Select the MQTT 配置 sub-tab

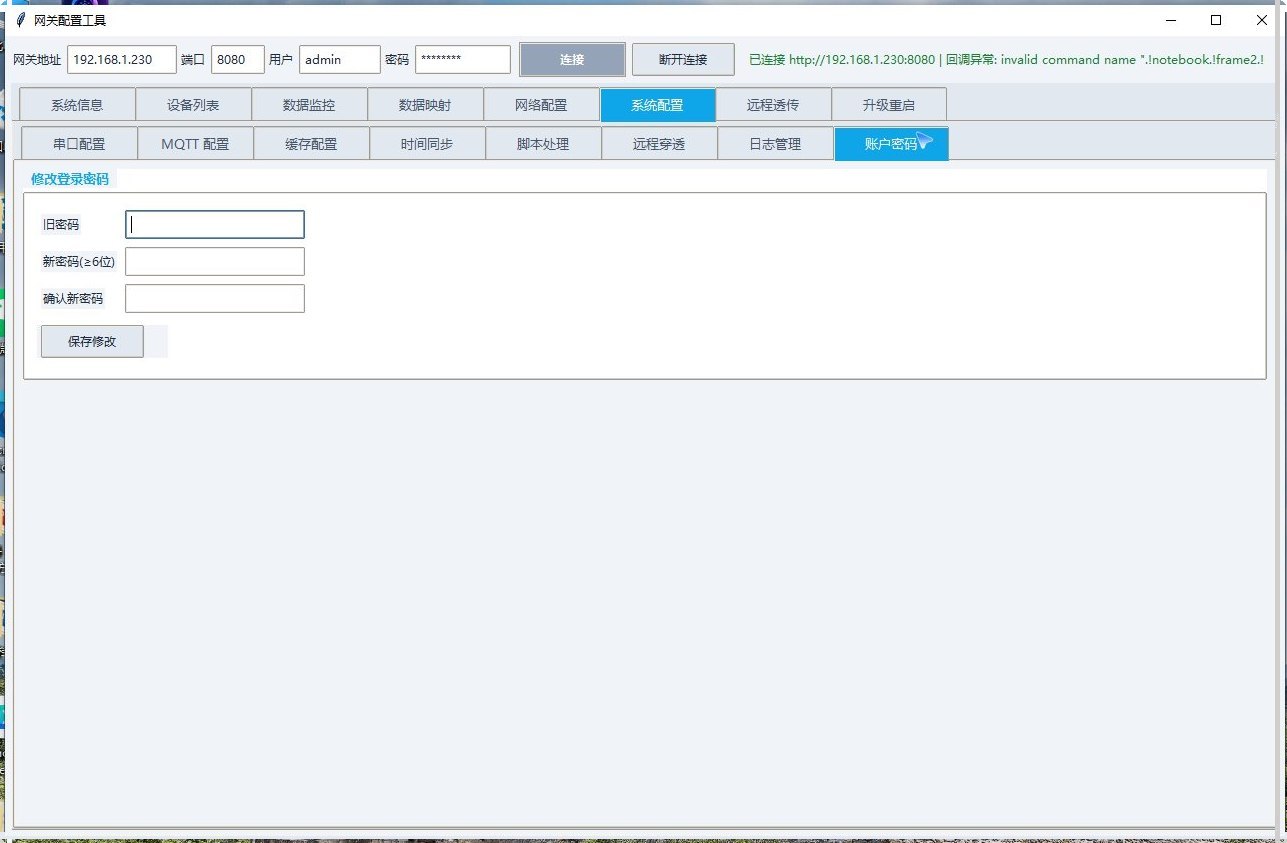click(x=195, y=144)
